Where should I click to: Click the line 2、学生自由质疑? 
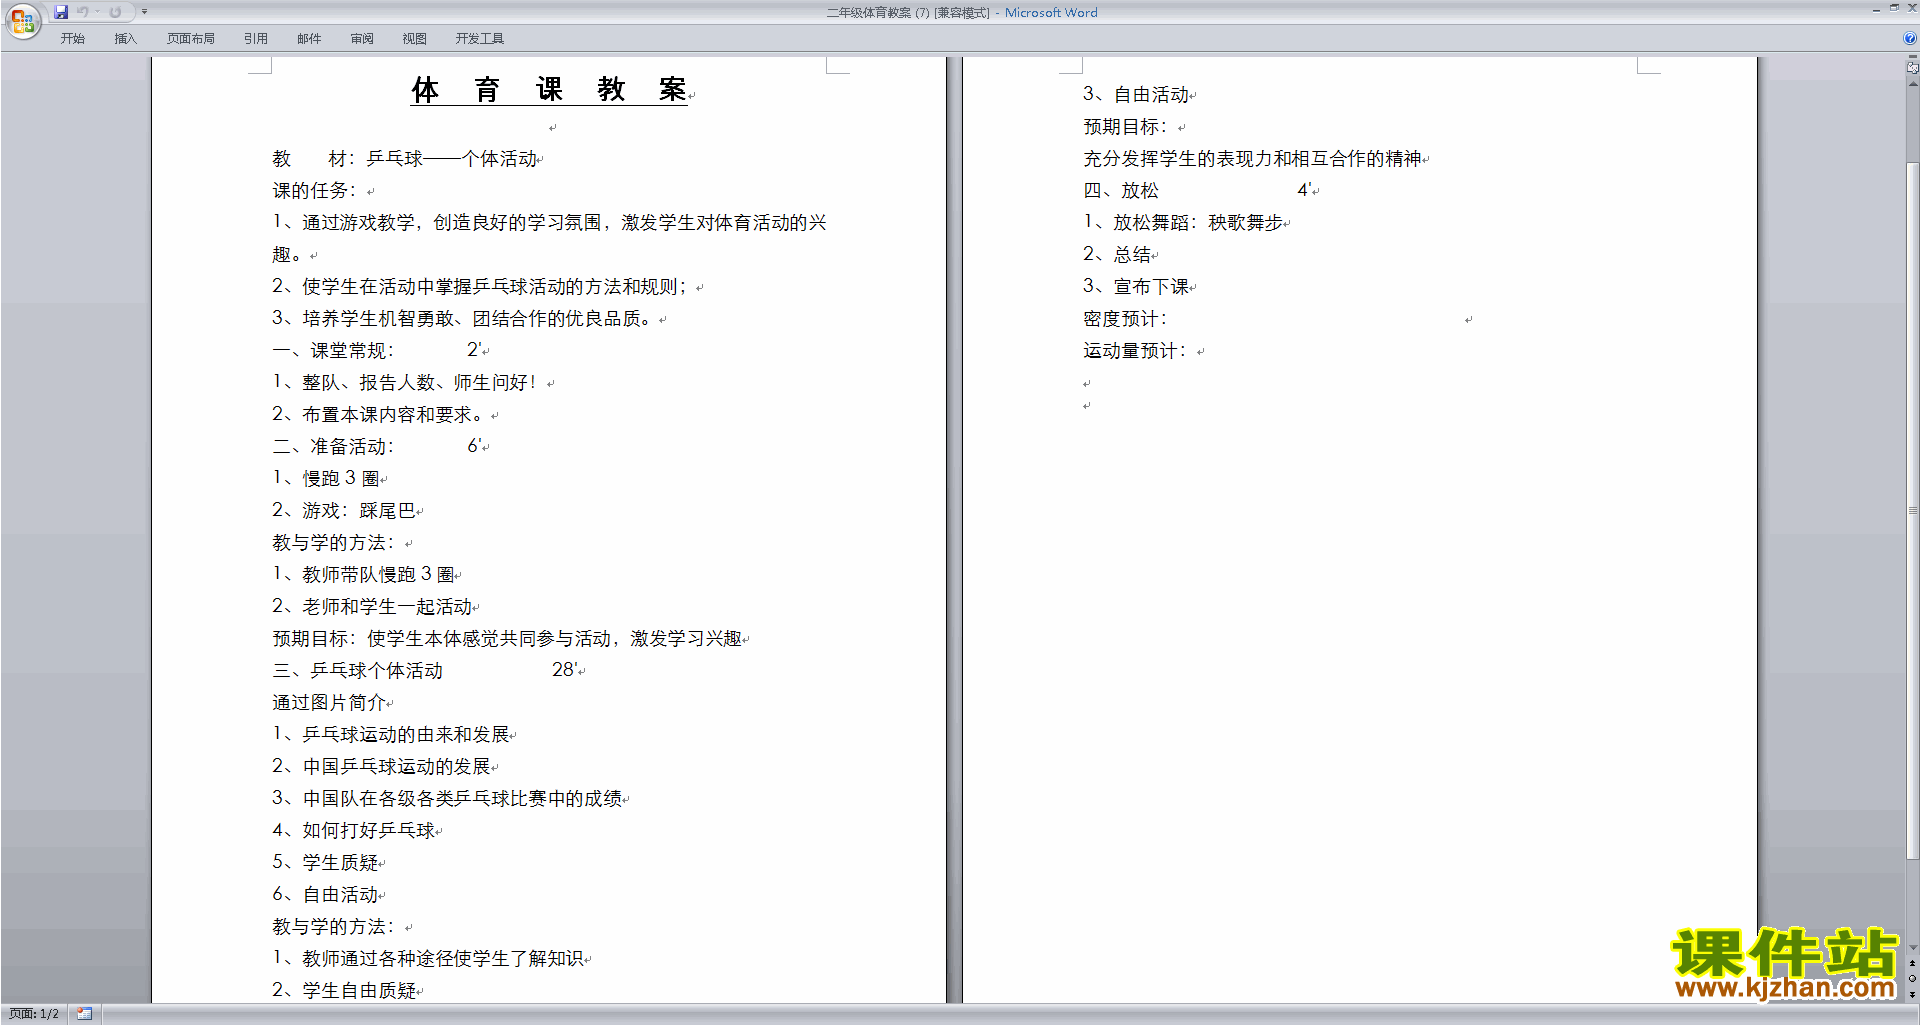[x=345, y=991]
